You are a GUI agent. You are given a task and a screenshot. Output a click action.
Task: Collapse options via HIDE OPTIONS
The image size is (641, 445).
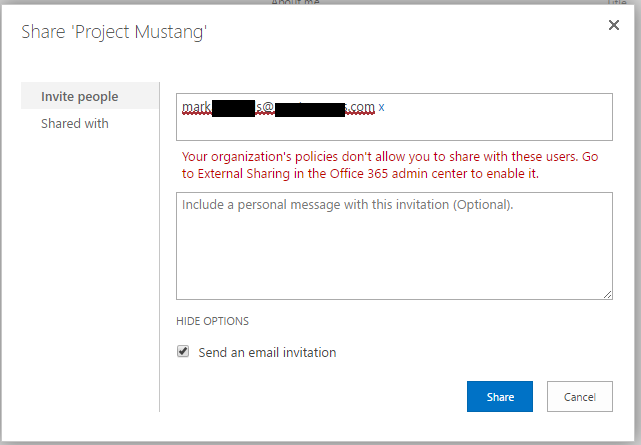pos(212,321)
